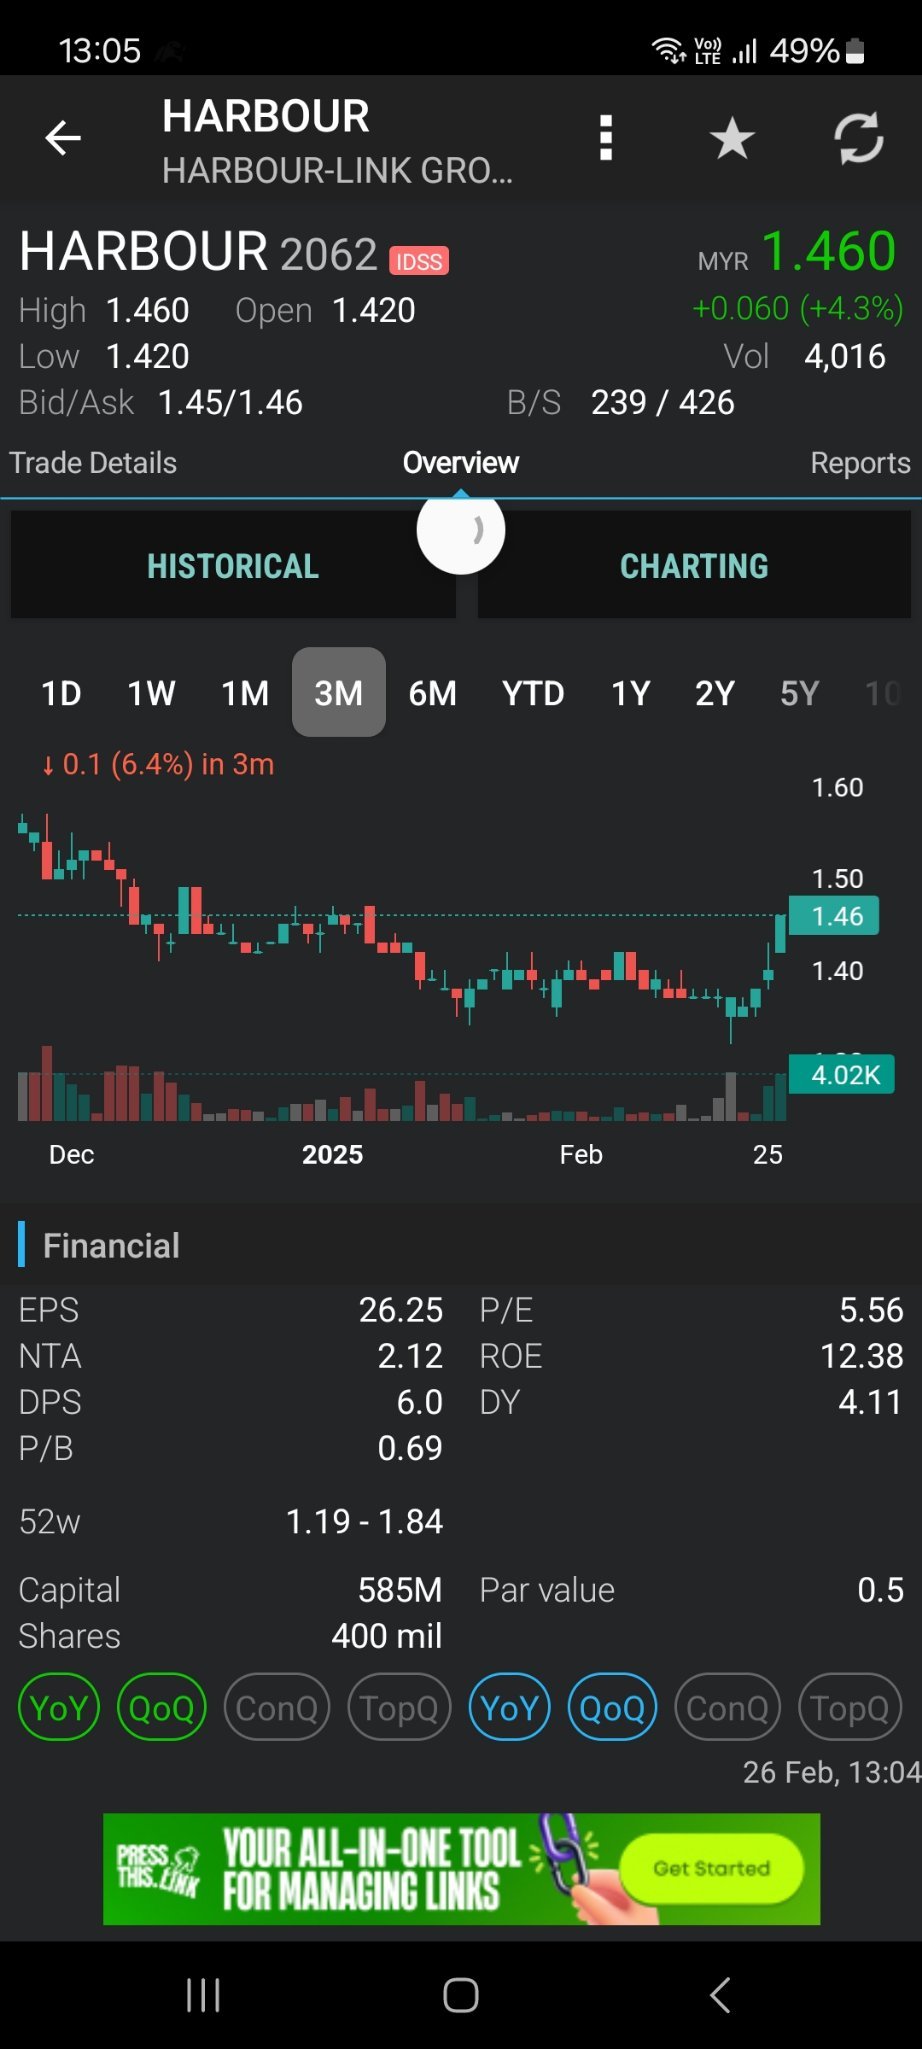Viewport: 922px width, 2049px height.
Task: Tap the last price 1.460
Action: click(829, 250)
